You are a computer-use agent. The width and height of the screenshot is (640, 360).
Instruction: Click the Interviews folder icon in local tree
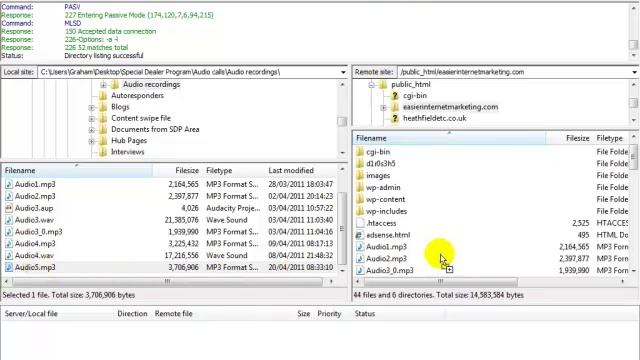pos(103,152)
